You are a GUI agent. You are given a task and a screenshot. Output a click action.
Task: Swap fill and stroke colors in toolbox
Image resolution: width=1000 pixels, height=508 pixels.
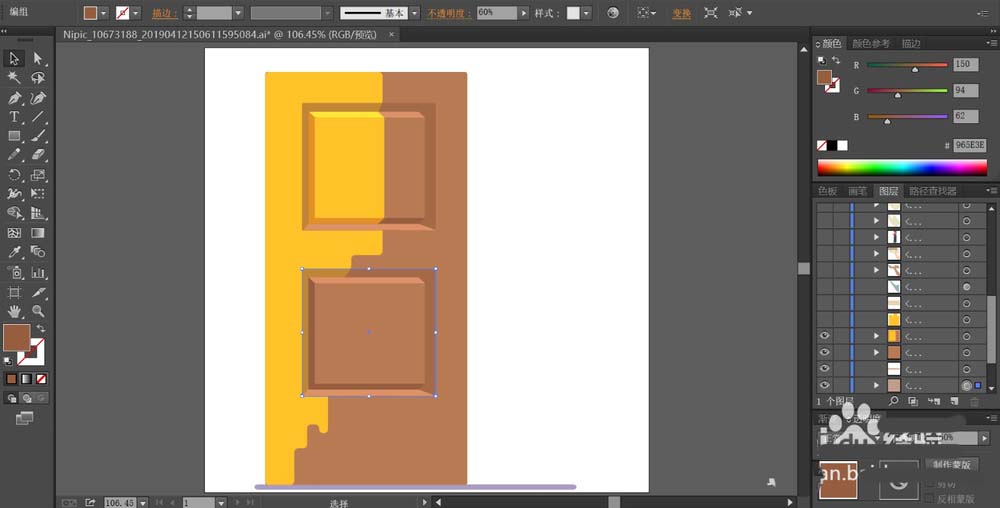[40, 329]
